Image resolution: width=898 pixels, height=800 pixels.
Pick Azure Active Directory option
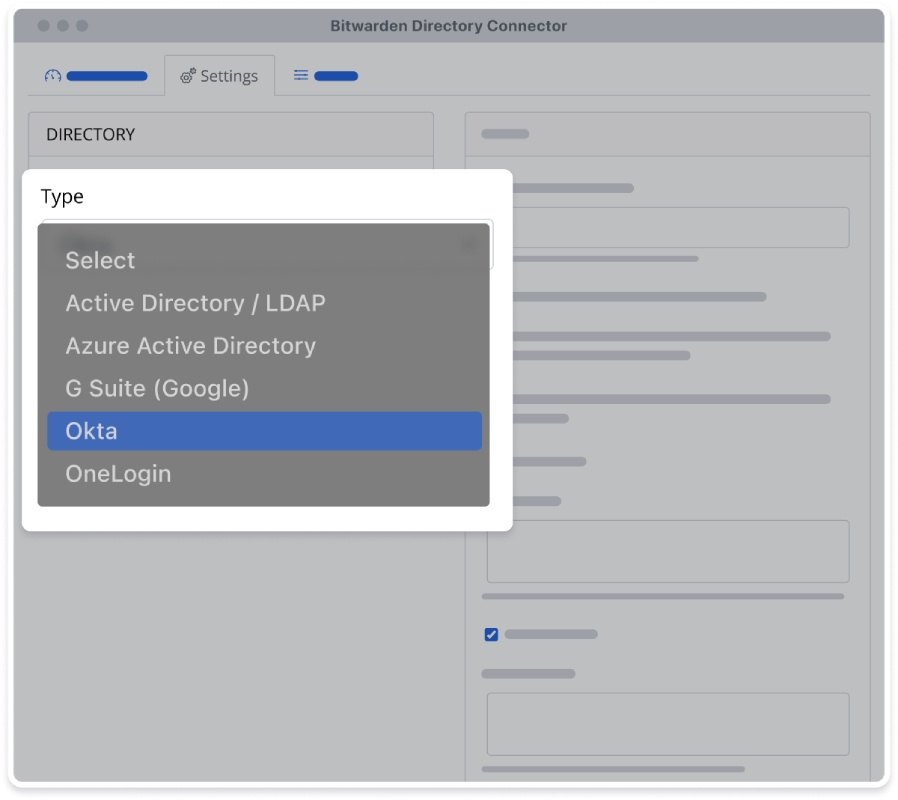click(x=264, y=346)
